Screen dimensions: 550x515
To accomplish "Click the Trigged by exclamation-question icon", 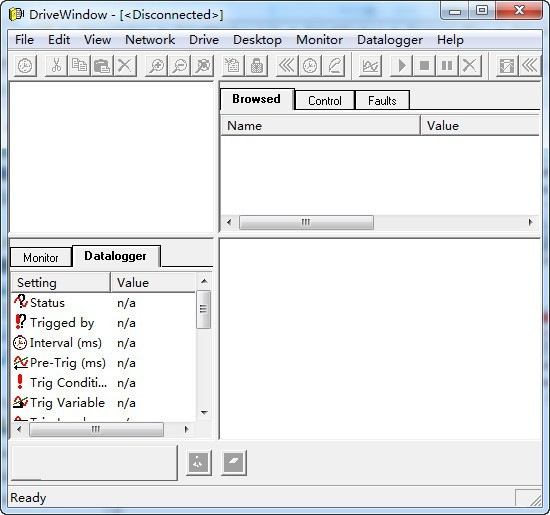I will point(20,322).
